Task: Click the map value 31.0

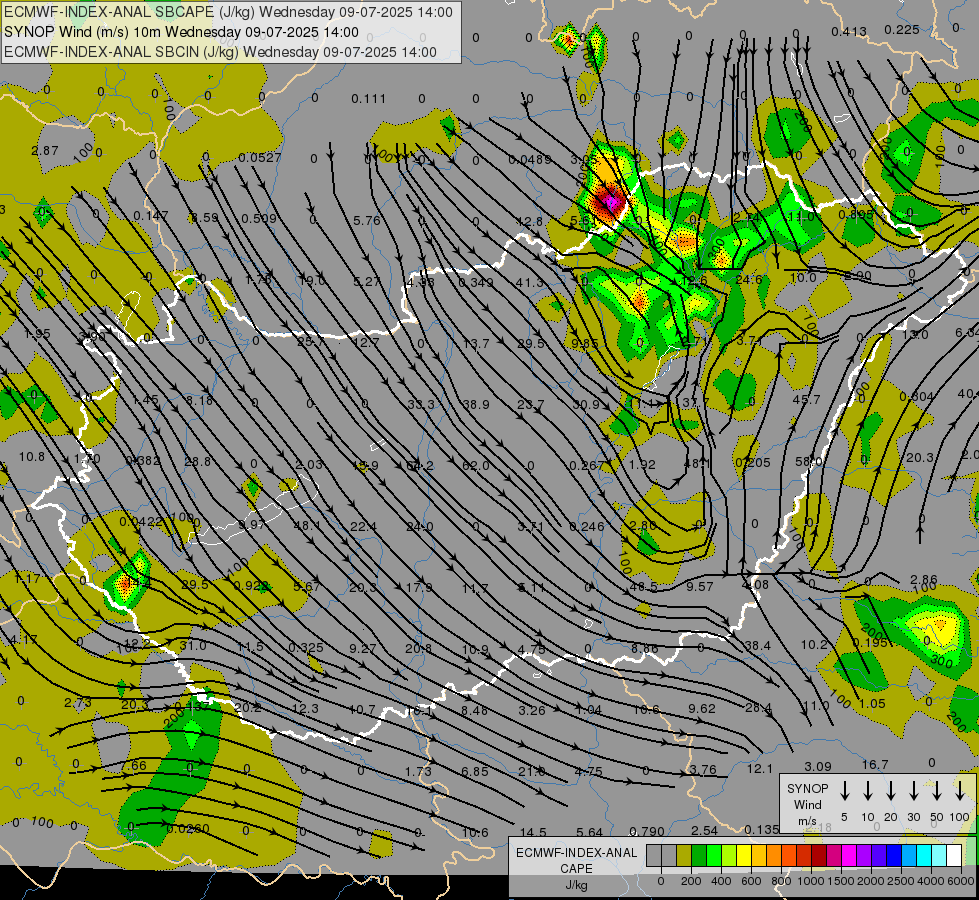Action: pos(193,645)
